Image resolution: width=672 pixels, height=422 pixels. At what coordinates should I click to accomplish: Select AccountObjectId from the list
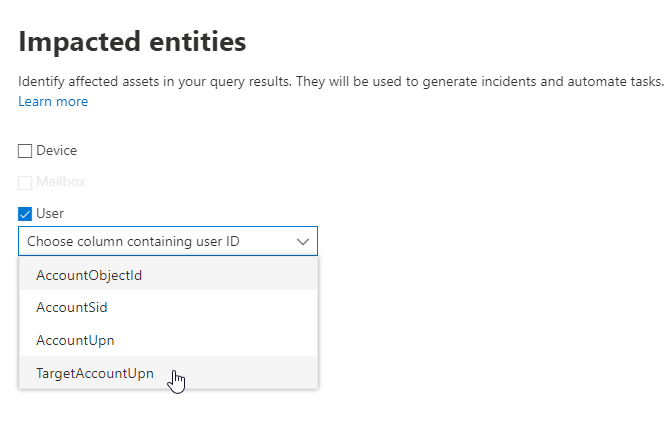point(89,275)
